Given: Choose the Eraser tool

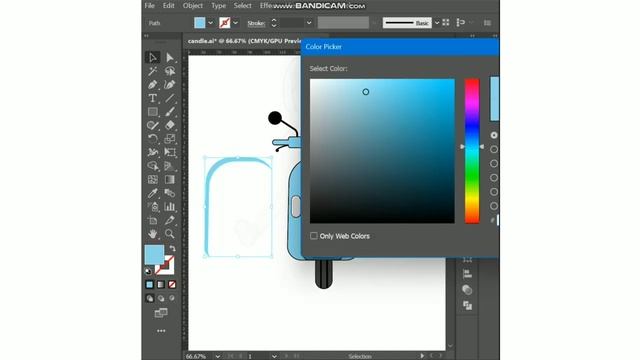Looking at the screenshot, I should [170, 125].
